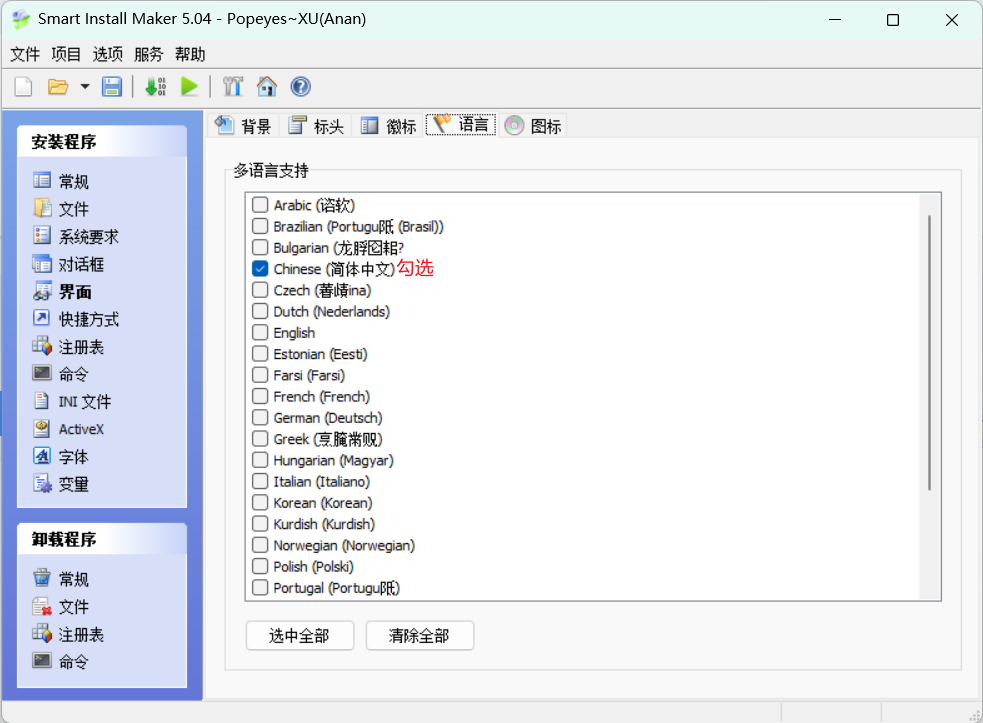Open help with the question mark icon
This screenshot has width=983, height=723.
click(x=300, y=87)
